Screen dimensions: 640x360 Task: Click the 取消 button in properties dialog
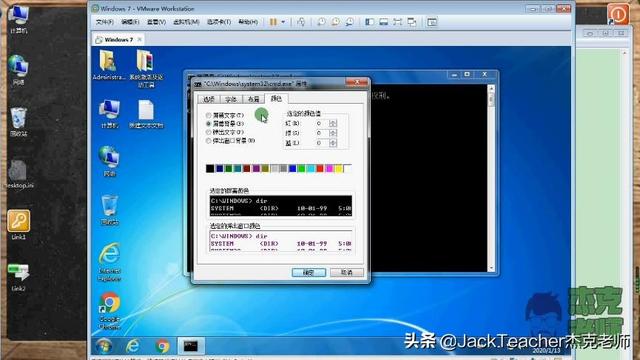tap(347, 272)
